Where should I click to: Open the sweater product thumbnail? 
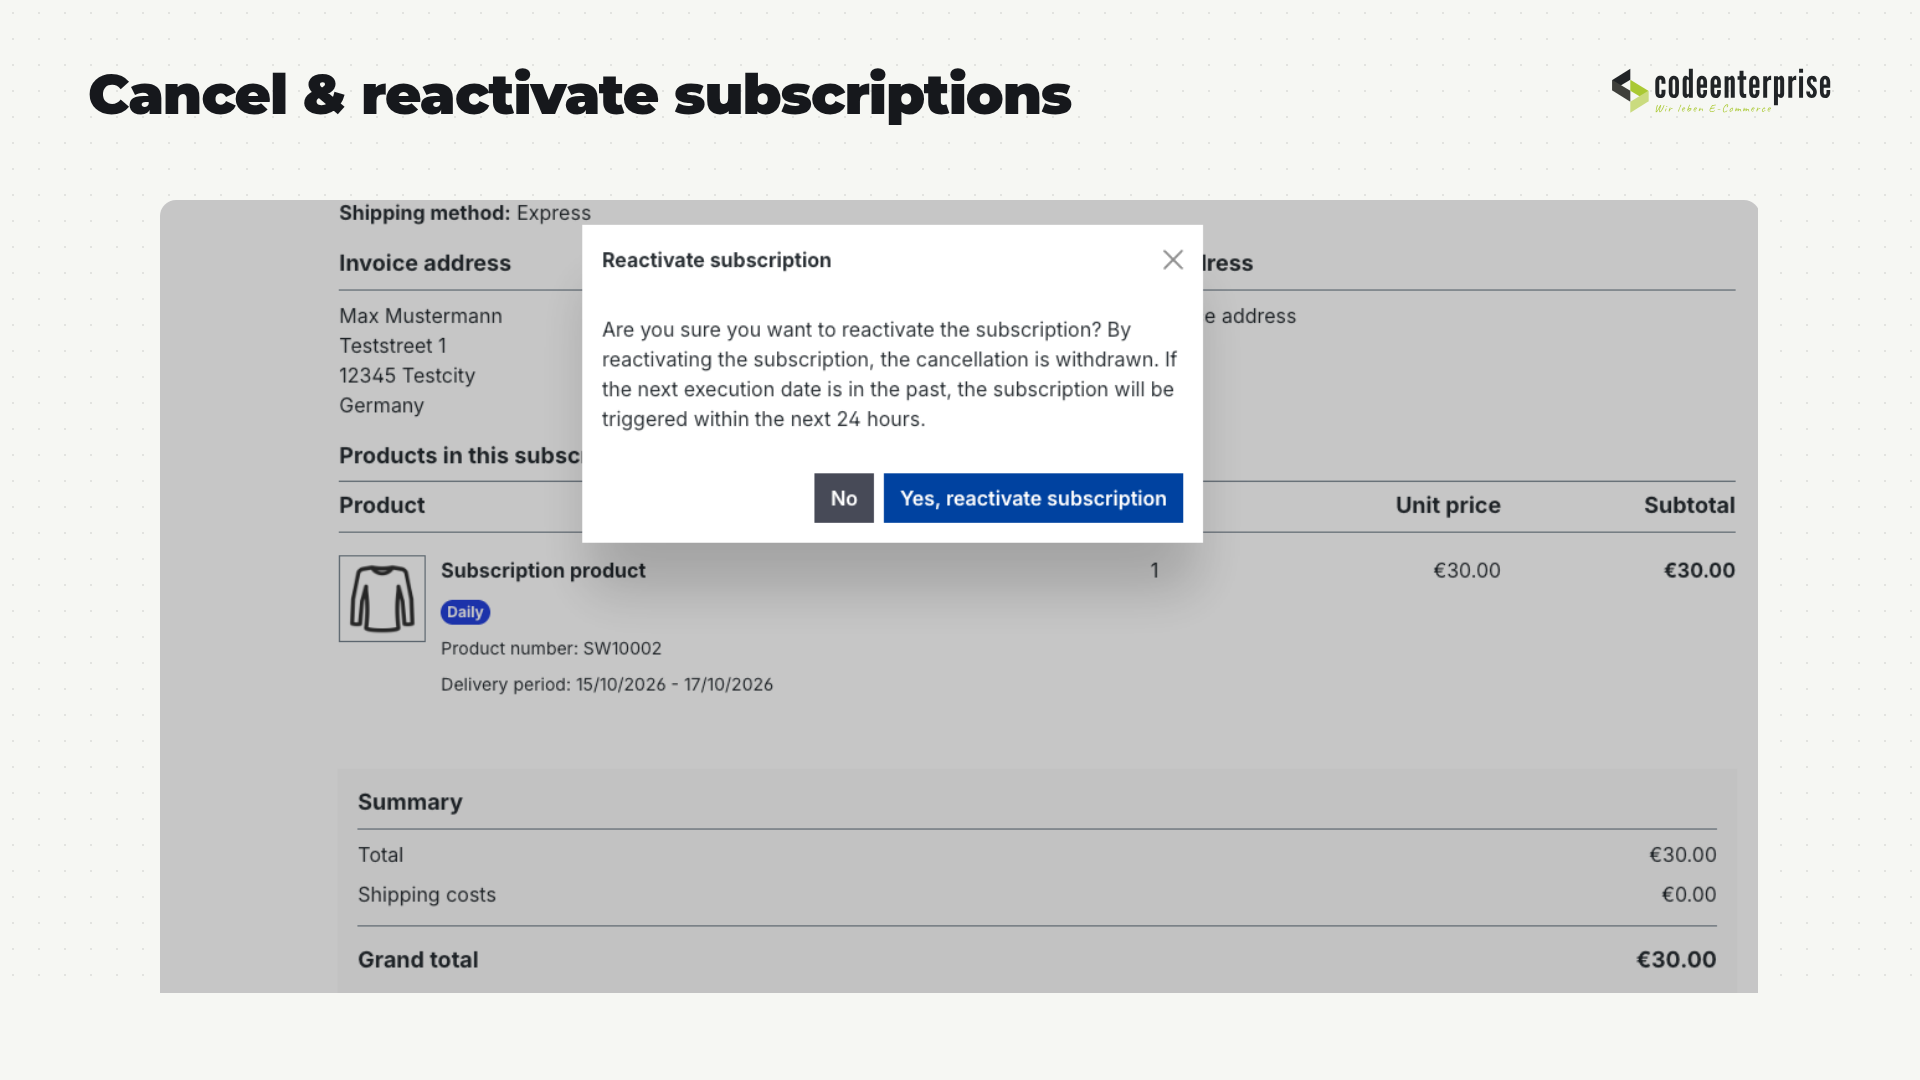pyautogui.click(x=382, y=598)
